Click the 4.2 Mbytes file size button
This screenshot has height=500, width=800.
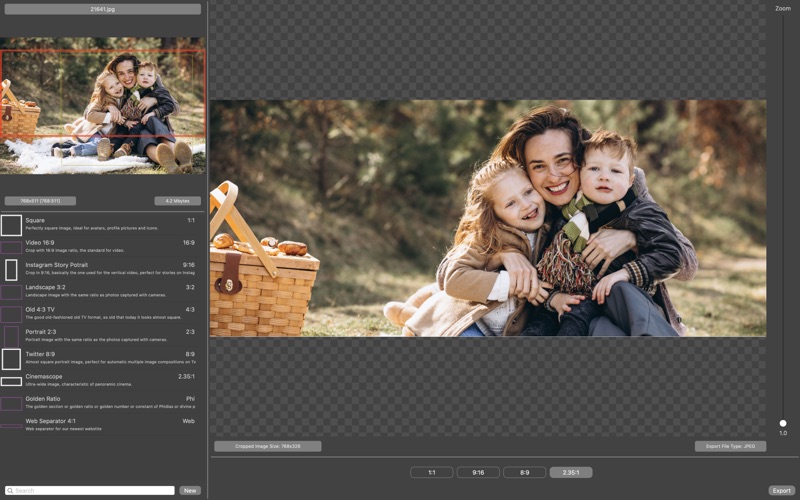point(178,201)
